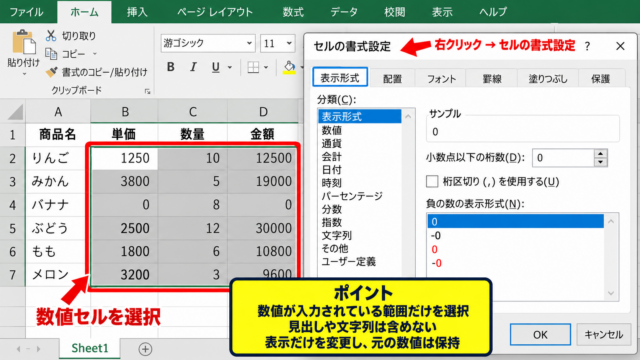Click the Cut scissors icon
The height and width of the screenshot is (360, 640).
tap(51, 36)
